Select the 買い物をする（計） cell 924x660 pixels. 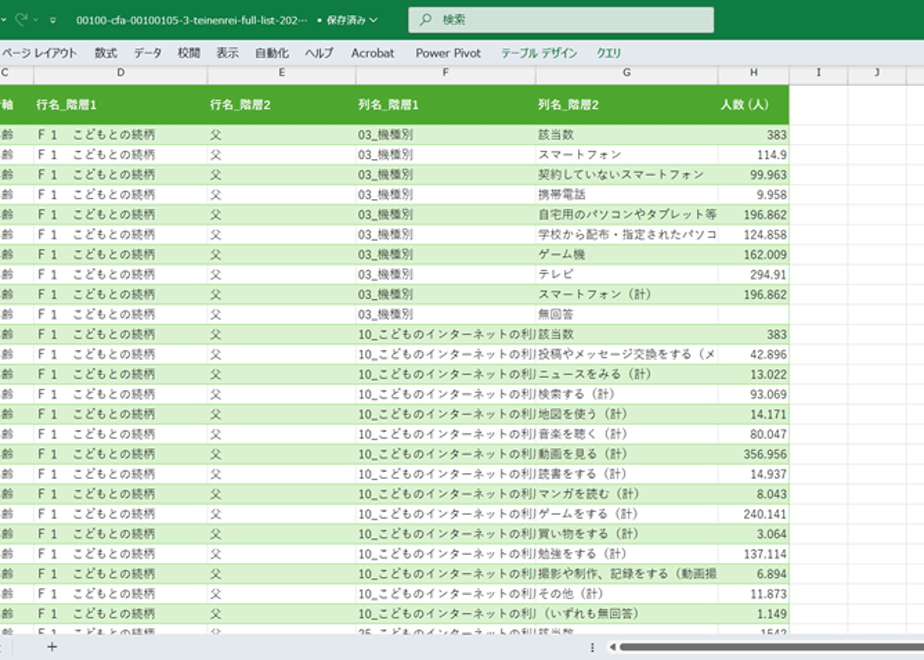(626, 534)
